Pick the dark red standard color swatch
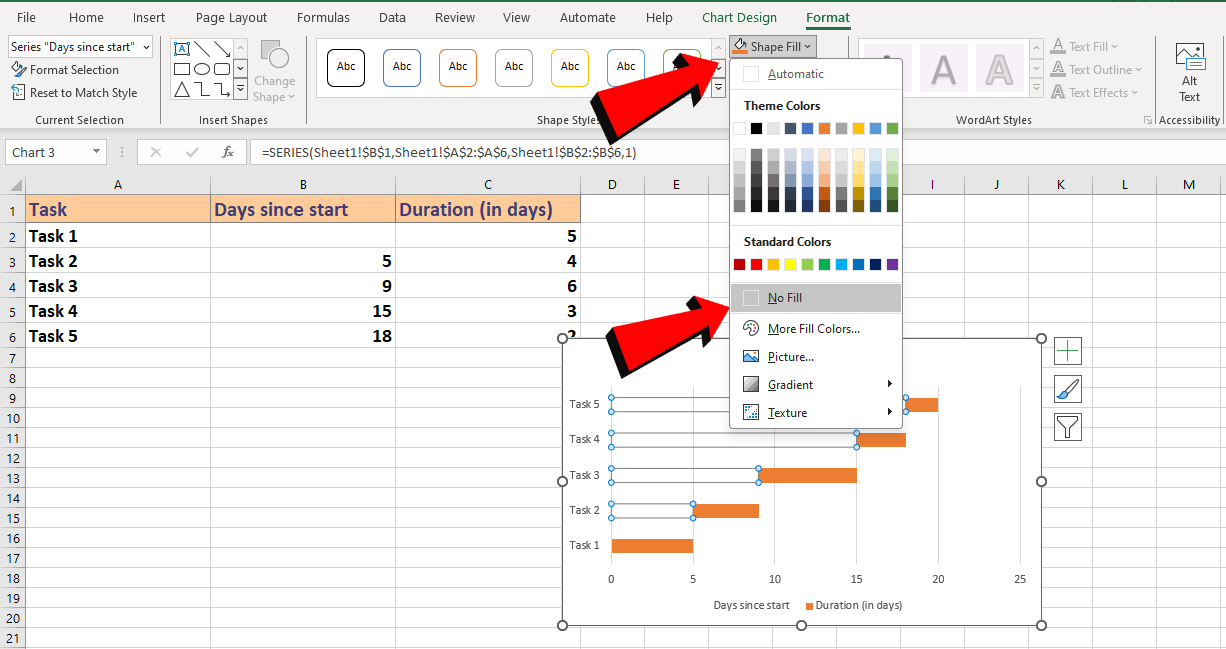This screenshot has height=649, width=1226. [x=737, y=263]
